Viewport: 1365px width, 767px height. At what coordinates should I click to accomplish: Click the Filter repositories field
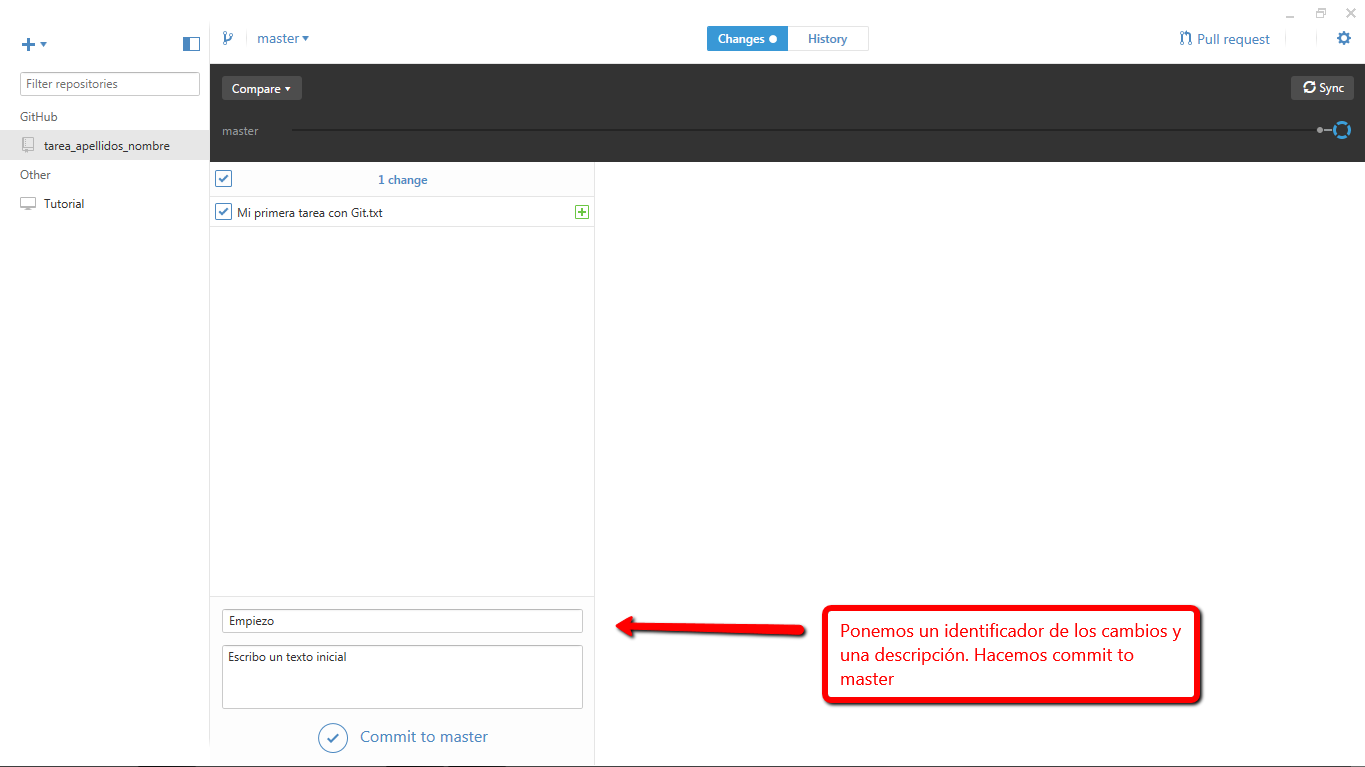point(110,84)
